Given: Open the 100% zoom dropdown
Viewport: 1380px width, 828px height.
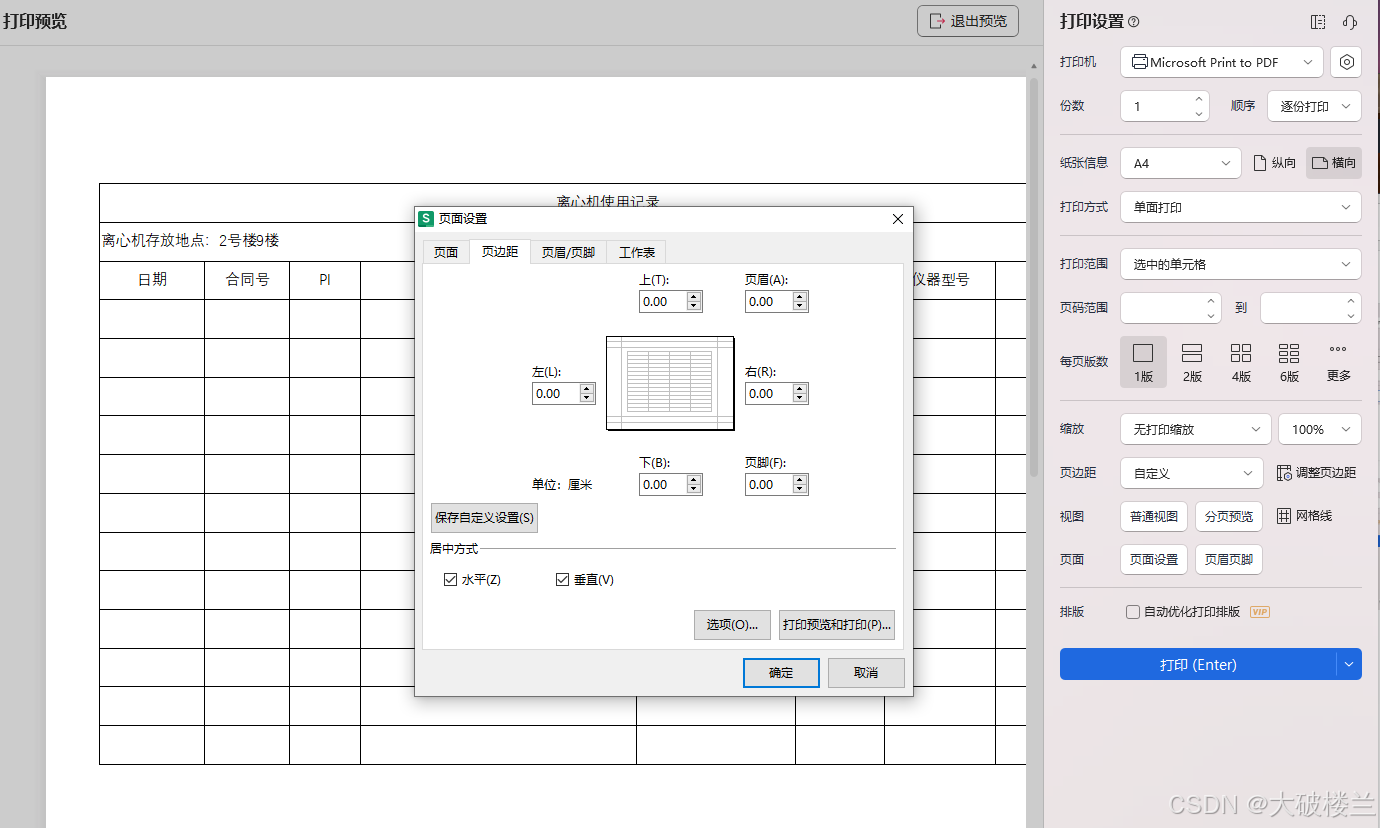Looking at the screenshot, I should pos(1319,429).
